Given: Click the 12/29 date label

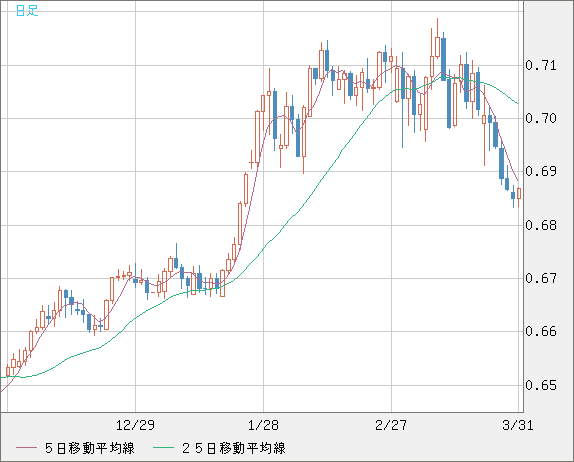Looking at the screenshot, I should pos(135,425).
